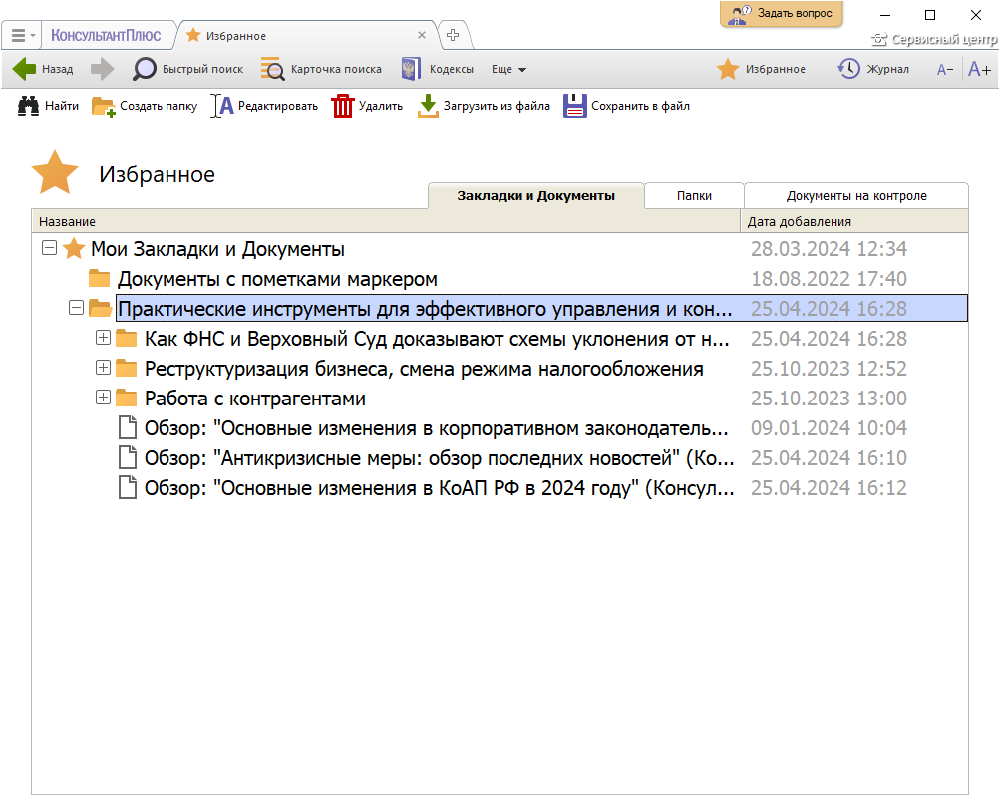Select Документы с пометками маркером folder
This screenshot has height=800, width=1000.
[277, 279]
